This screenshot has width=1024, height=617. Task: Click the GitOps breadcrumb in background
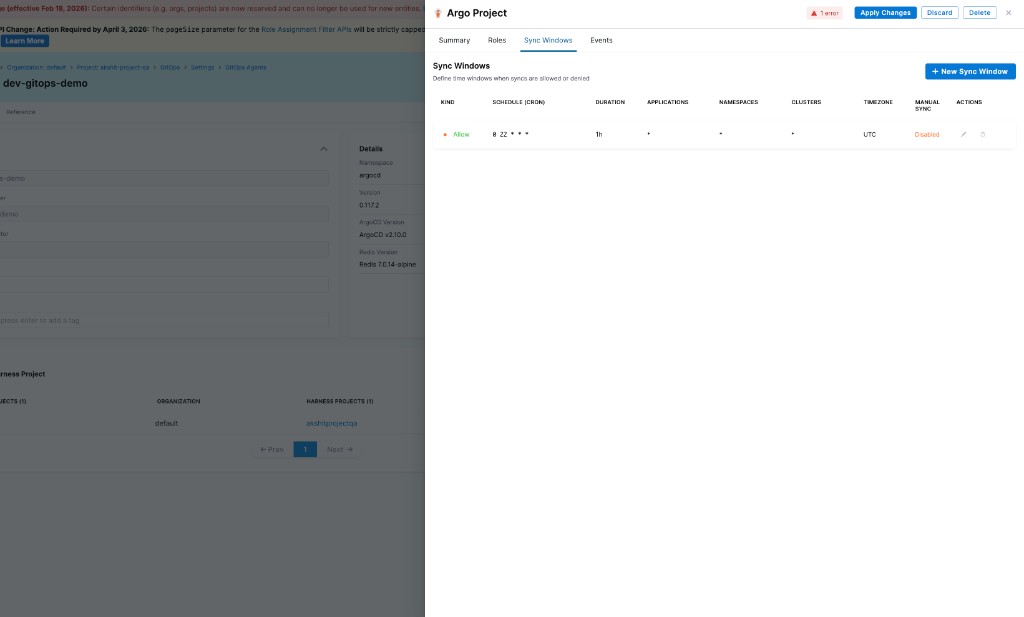tap(170, 68)
